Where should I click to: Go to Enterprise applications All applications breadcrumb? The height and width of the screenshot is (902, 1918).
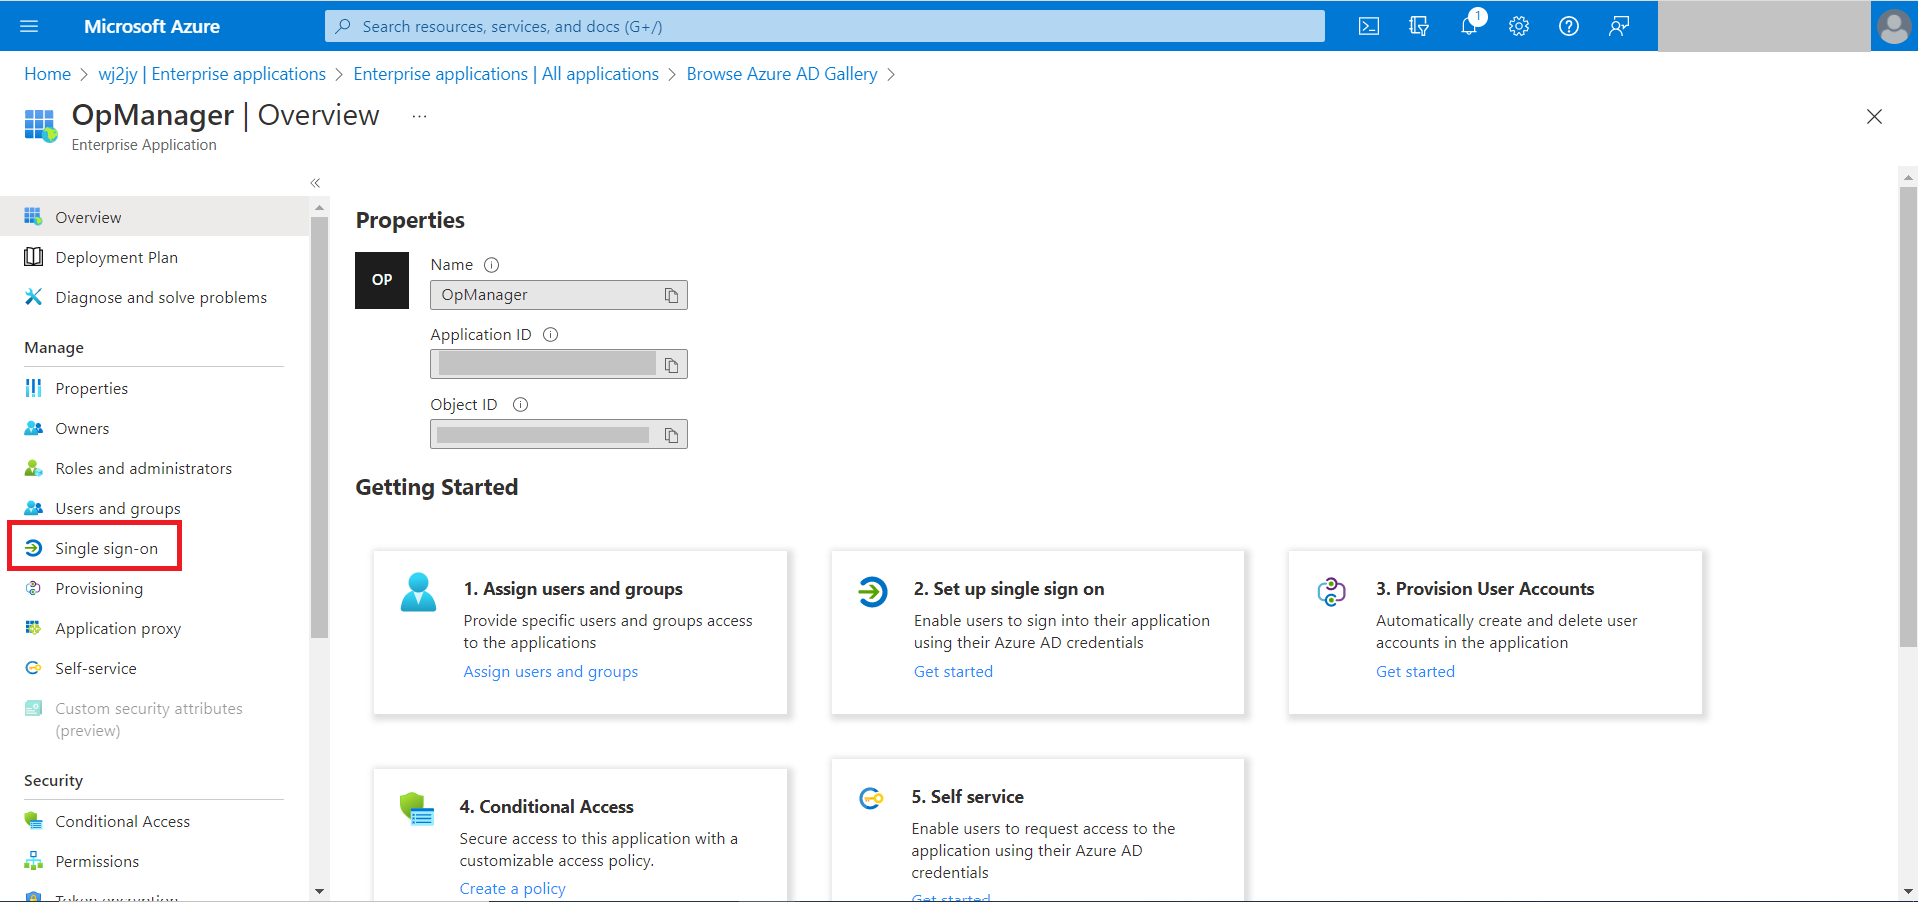pyautogui.click(x=506, y=74)
